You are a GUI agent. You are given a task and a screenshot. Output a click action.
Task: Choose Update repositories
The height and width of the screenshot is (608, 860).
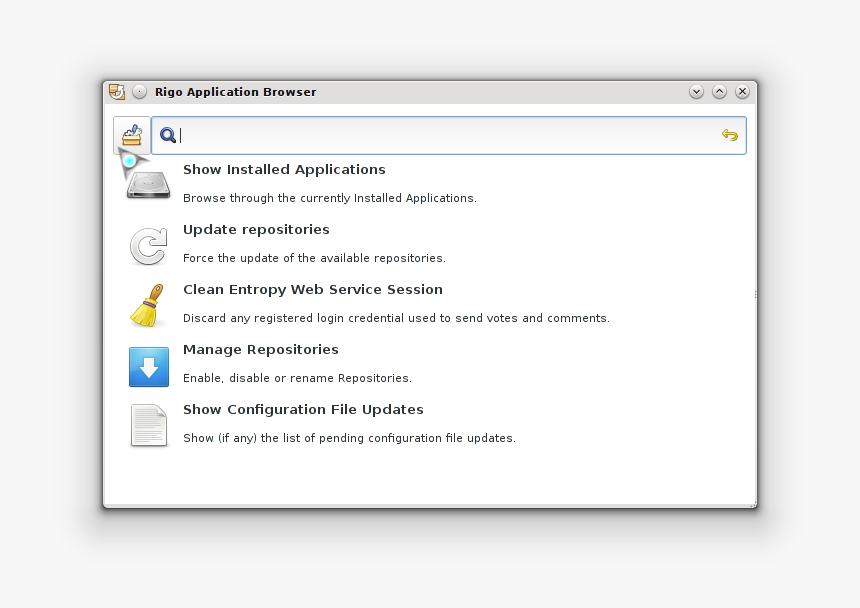pyautogui.click(x=256, y=230)
